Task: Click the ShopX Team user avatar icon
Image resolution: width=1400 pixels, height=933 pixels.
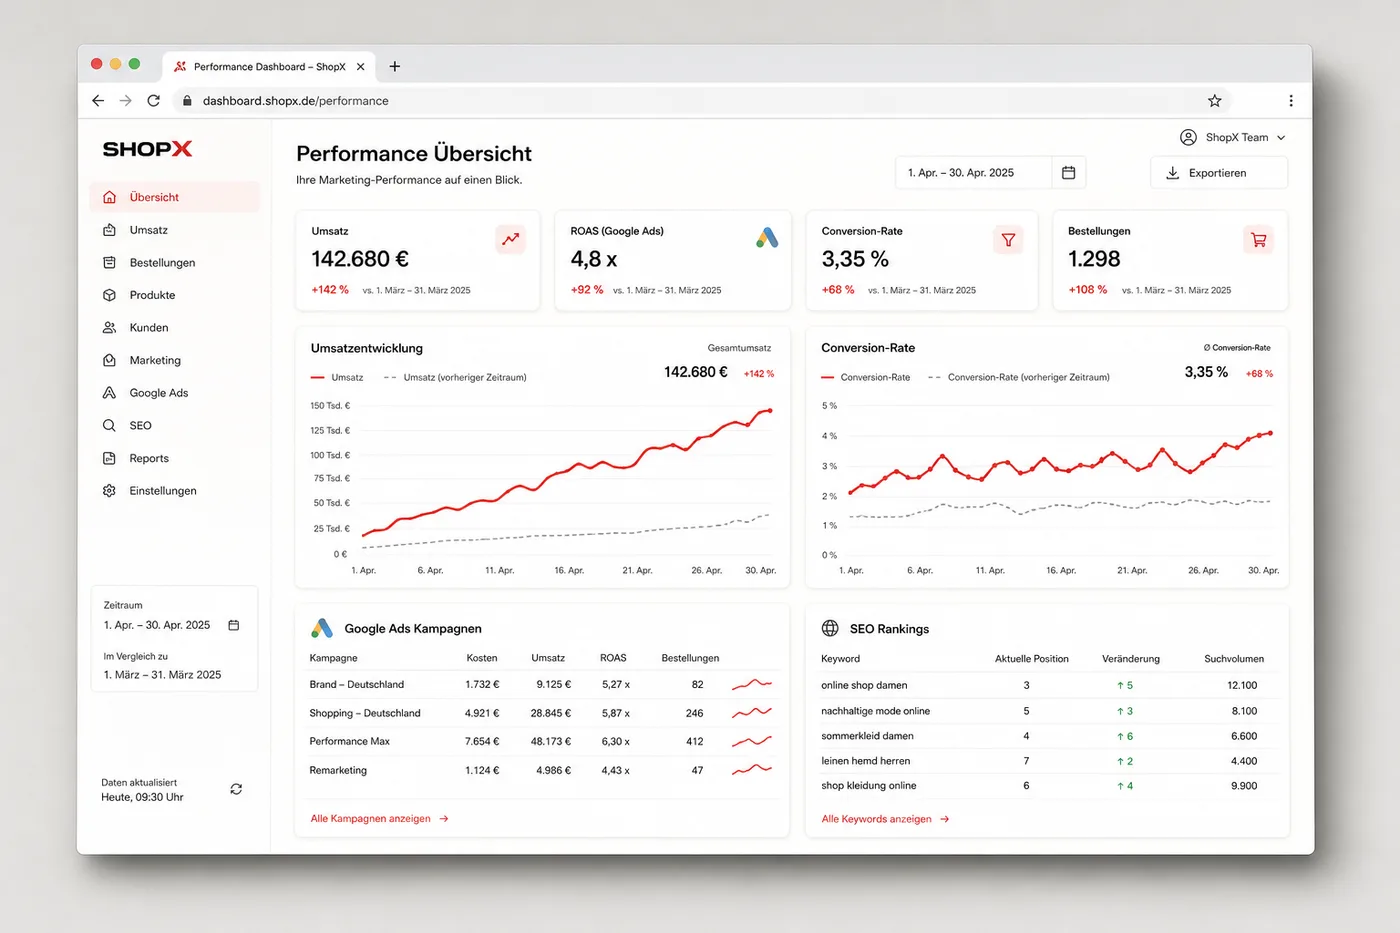Action: (1188, 137)
